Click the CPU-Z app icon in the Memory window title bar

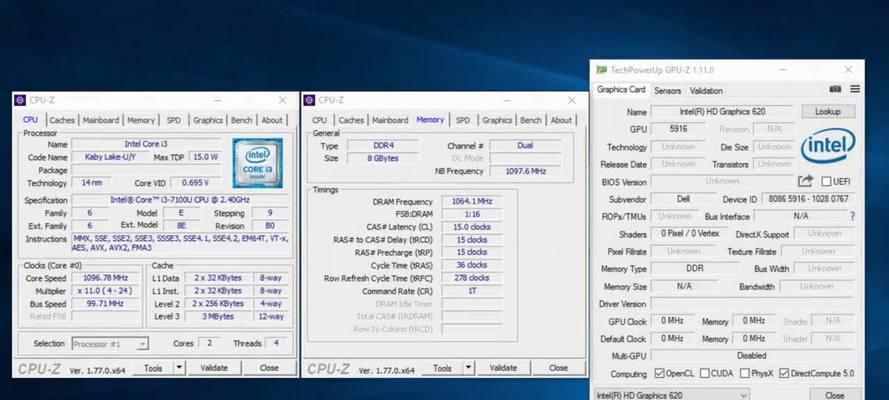(x=309, y=100)
